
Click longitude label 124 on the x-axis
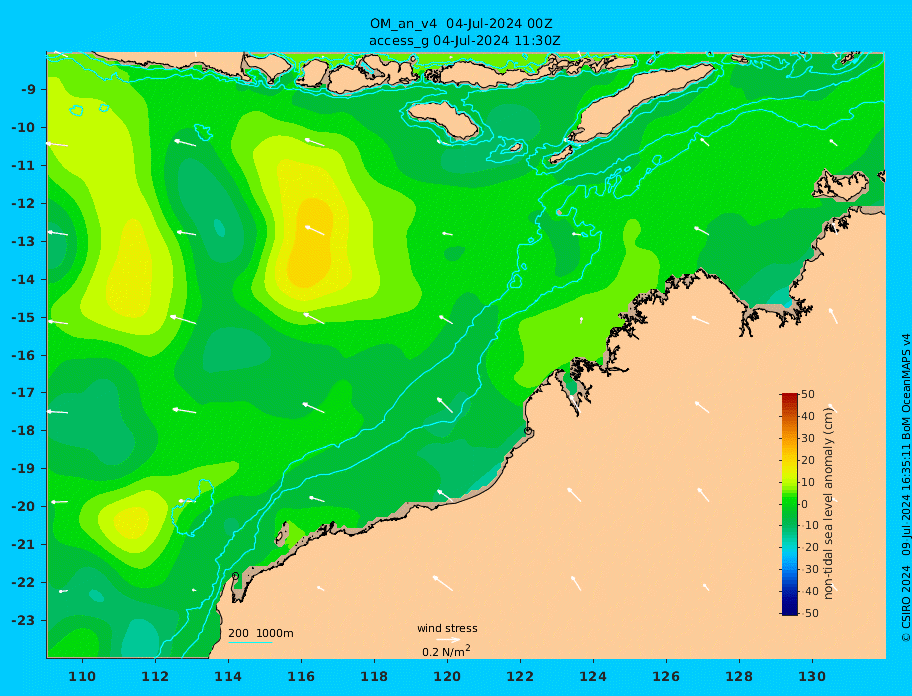593,676
